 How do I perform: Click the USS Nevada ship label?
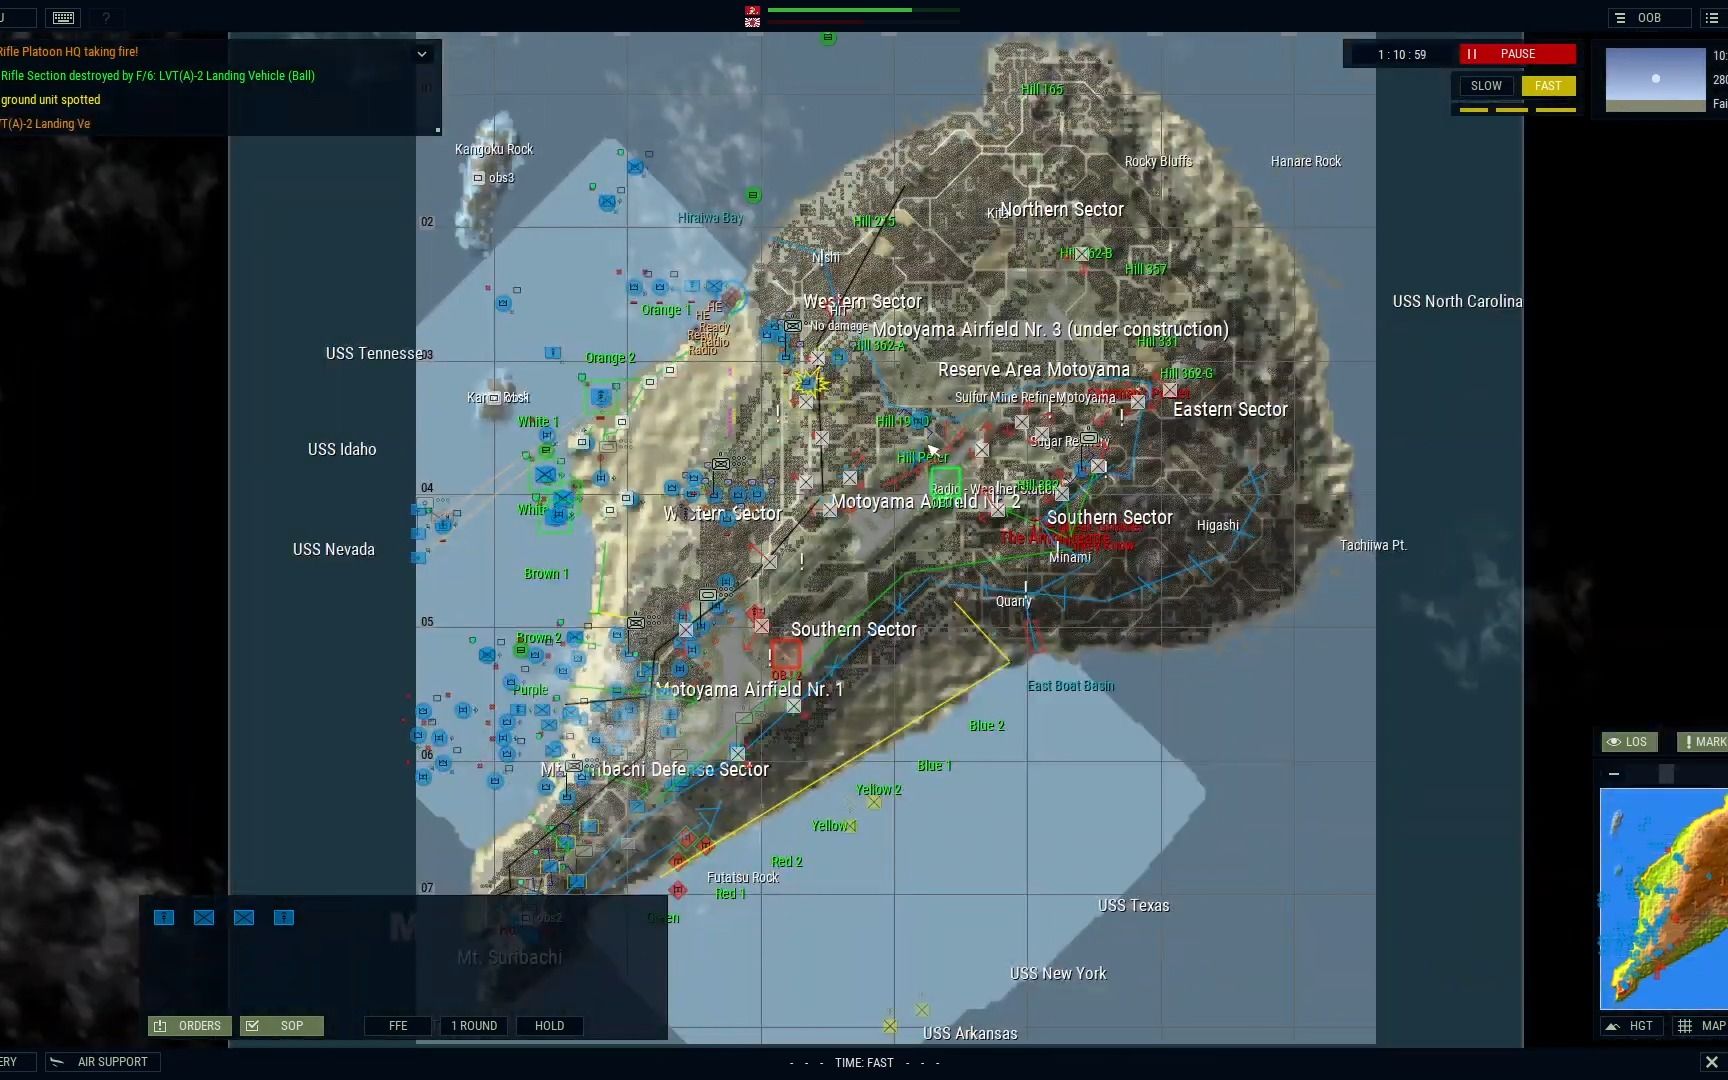click(x=334, y=549)
